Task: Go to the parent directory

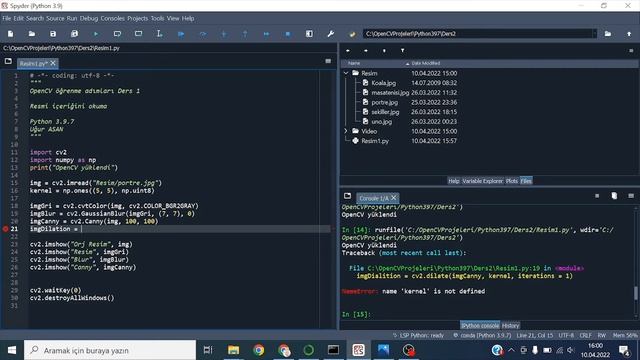Action: tap(629, 34)
